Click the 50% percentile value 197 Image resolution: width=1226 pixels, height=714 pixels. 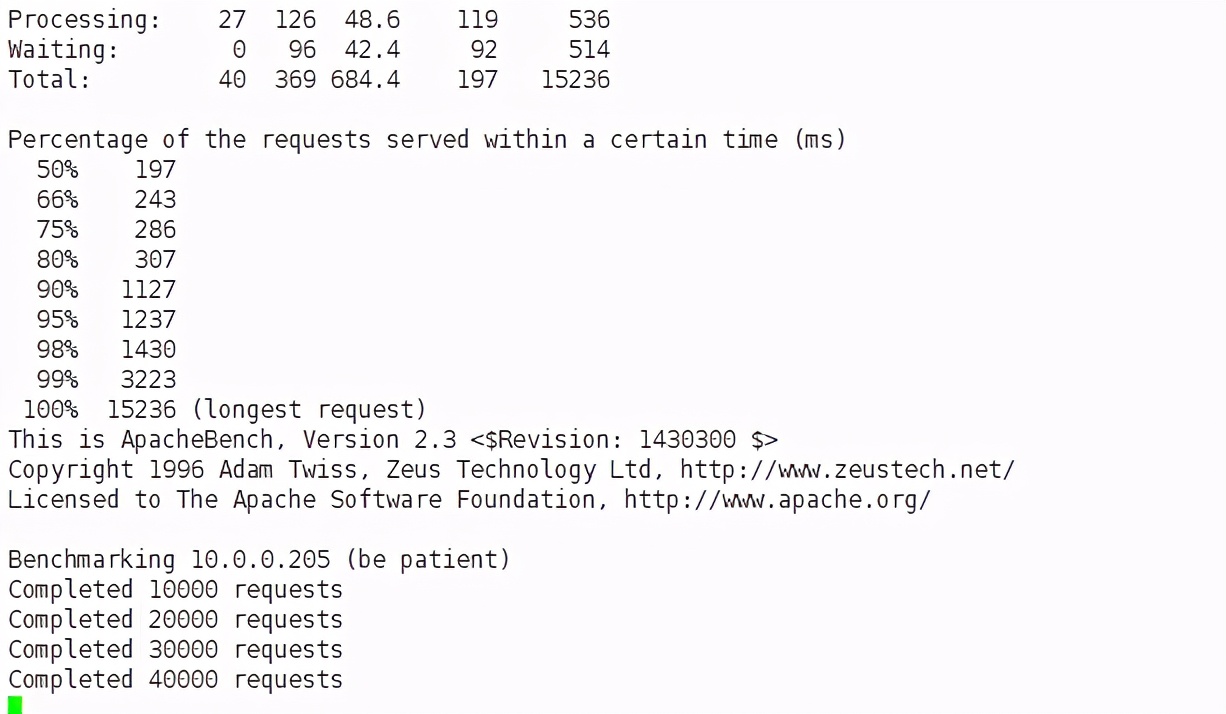[x=155, y=169]
